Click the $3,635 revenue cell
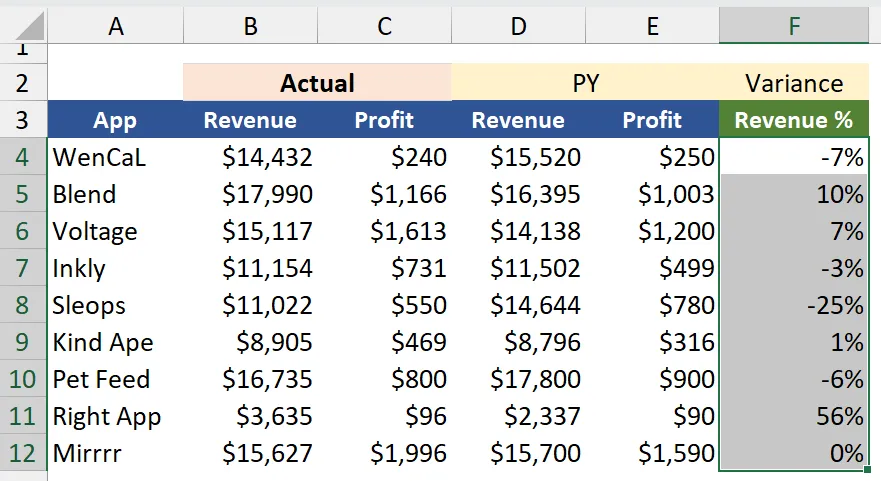This screenshot has height=481, width=881. coord(251,416)
